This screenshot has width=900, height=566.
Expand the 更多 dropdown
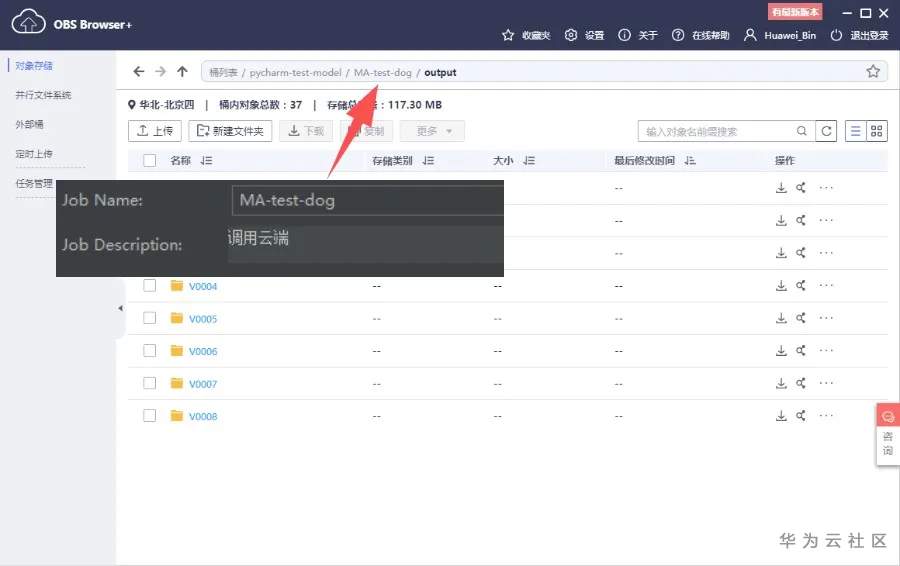[432, 131]
